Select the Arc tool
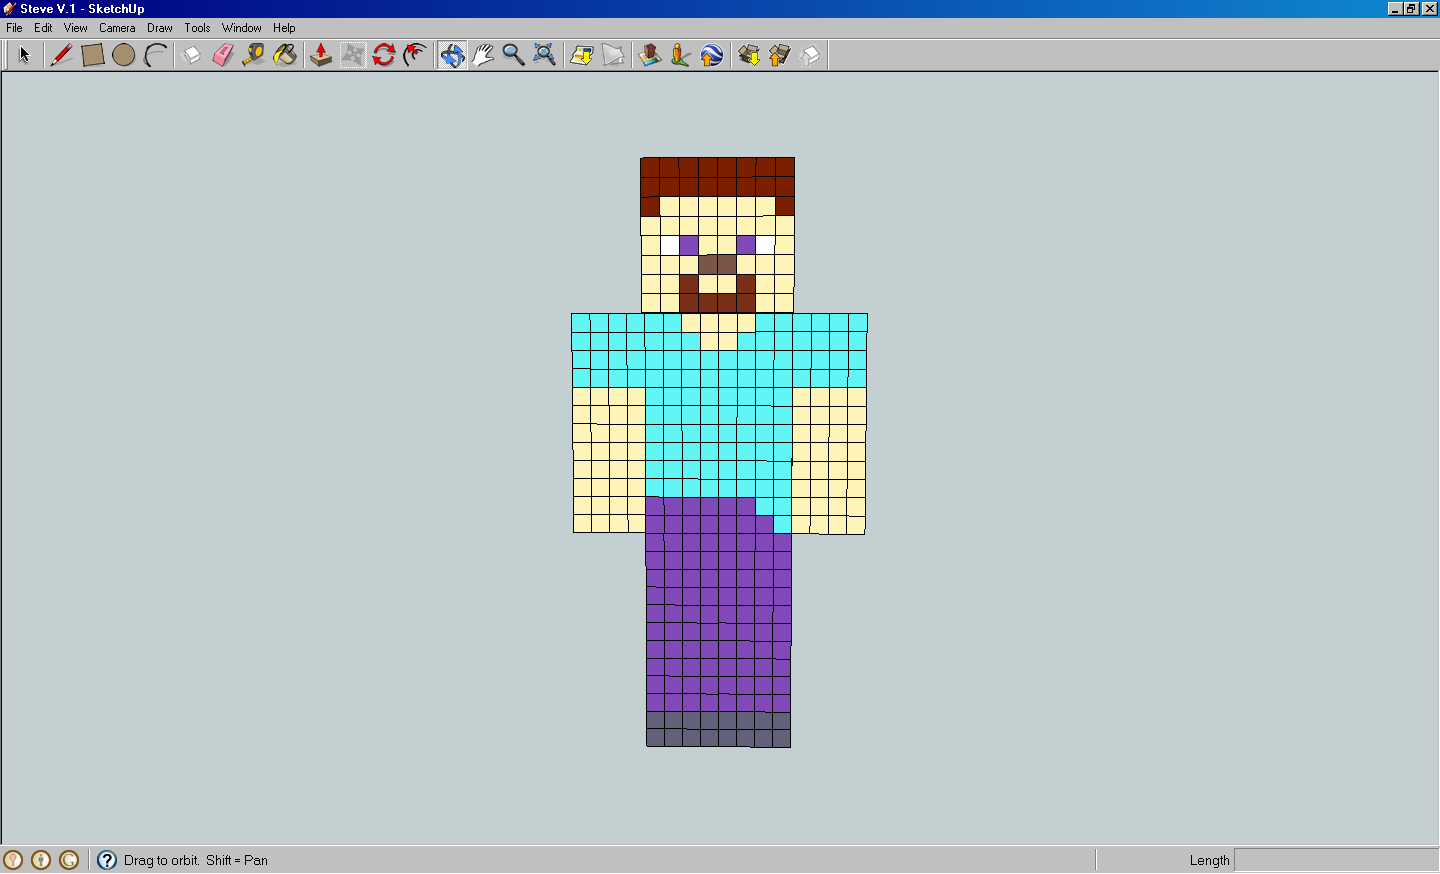The height and width of the screenshot is (874, 1440). 155,55
